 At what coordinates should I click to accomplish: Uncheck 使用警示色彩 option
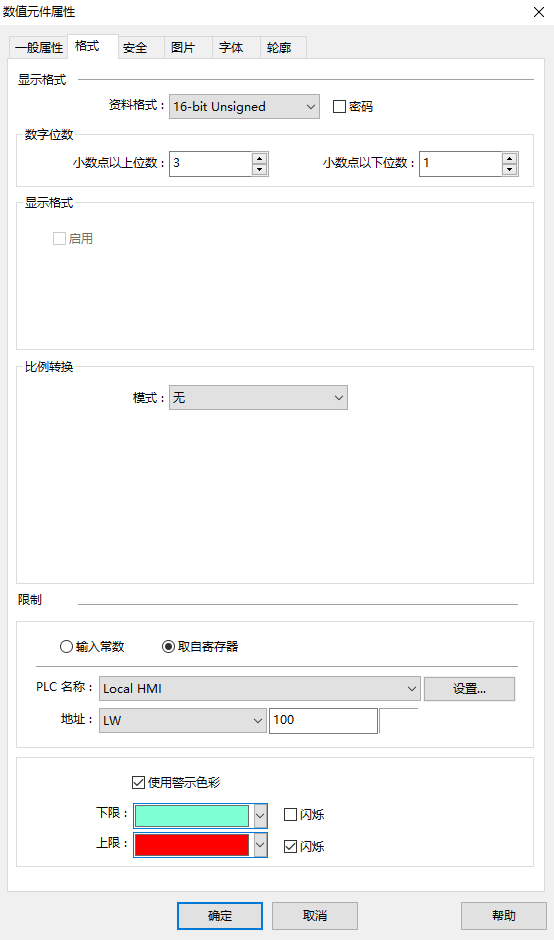[138, 782]
